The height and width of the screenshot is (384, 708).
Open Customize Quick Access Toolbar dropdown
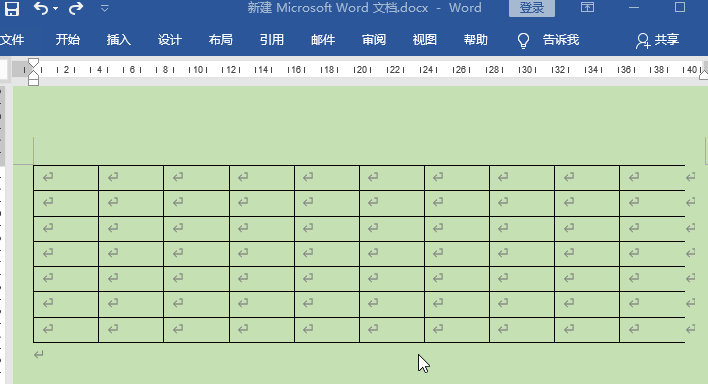tap(104, 9)
